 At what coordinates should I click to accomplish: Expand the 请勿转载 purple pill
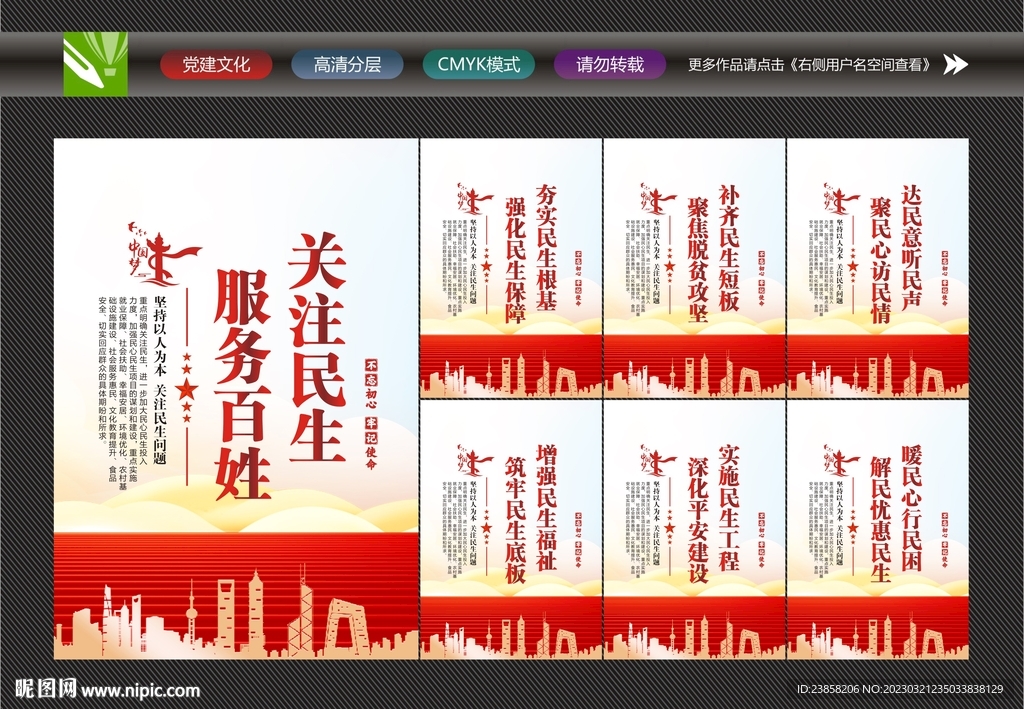coord(608,64)
